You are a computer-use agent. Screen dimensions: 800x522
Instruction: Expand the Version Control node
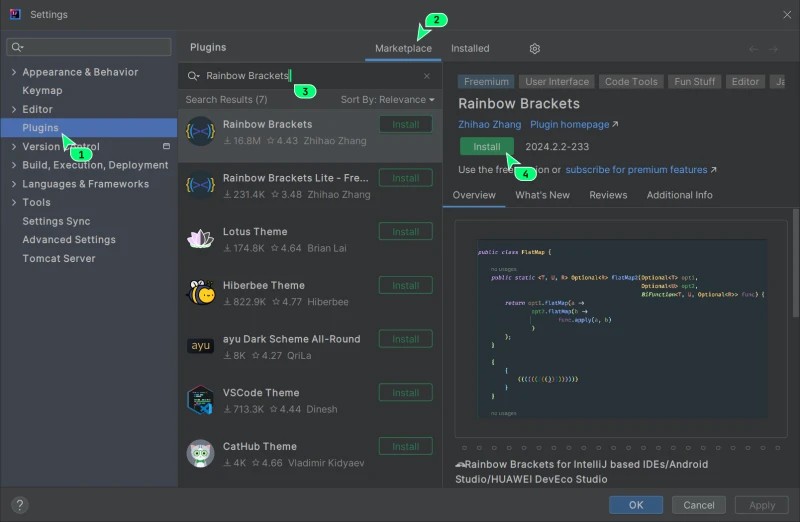tap(14, 146)
